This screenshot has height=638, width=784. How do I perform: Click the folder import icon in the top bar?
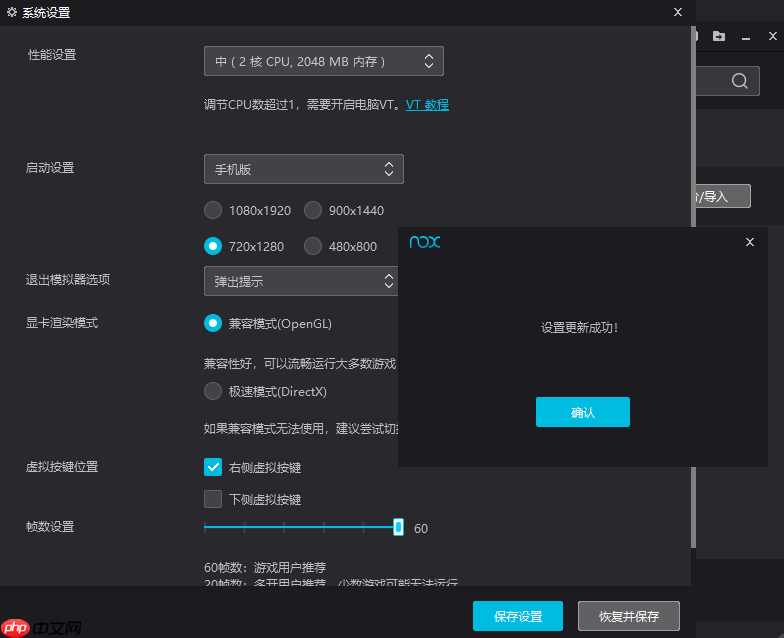pos(719,36)
